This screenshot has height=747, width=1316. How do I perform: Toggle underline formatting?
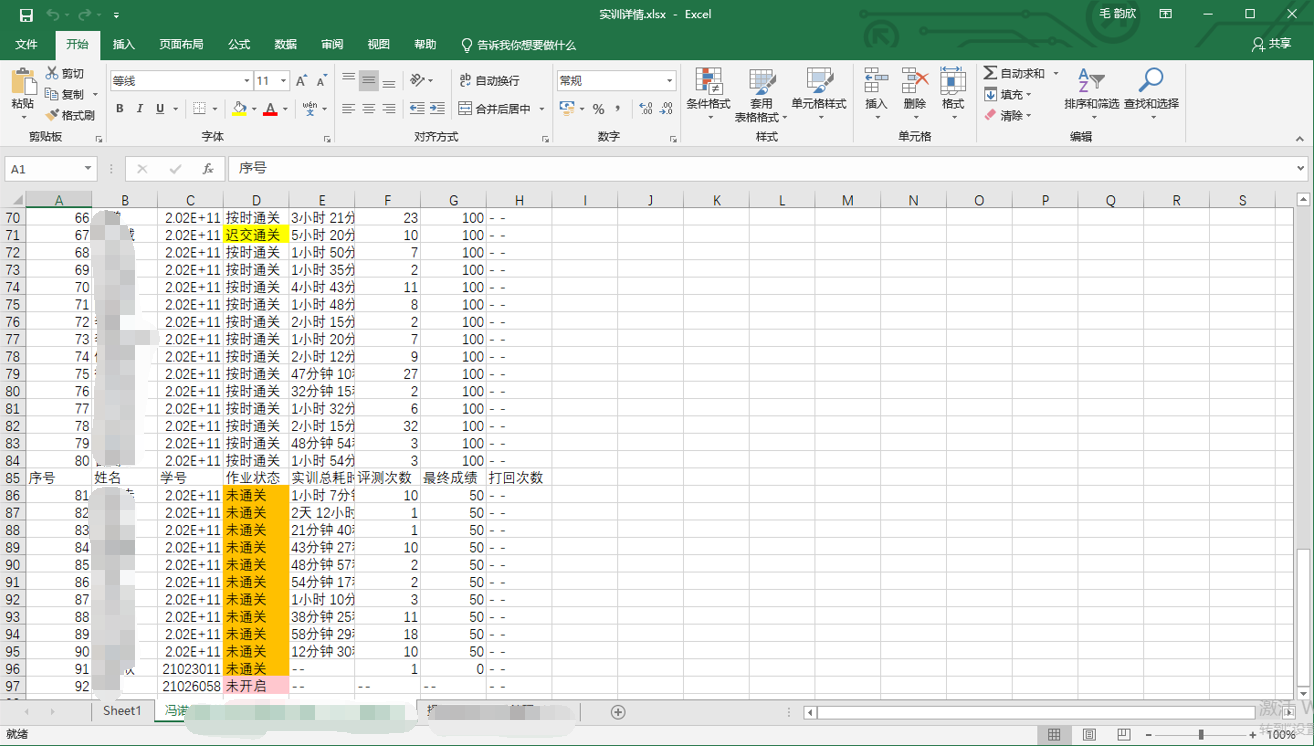[x=160, y=108]
